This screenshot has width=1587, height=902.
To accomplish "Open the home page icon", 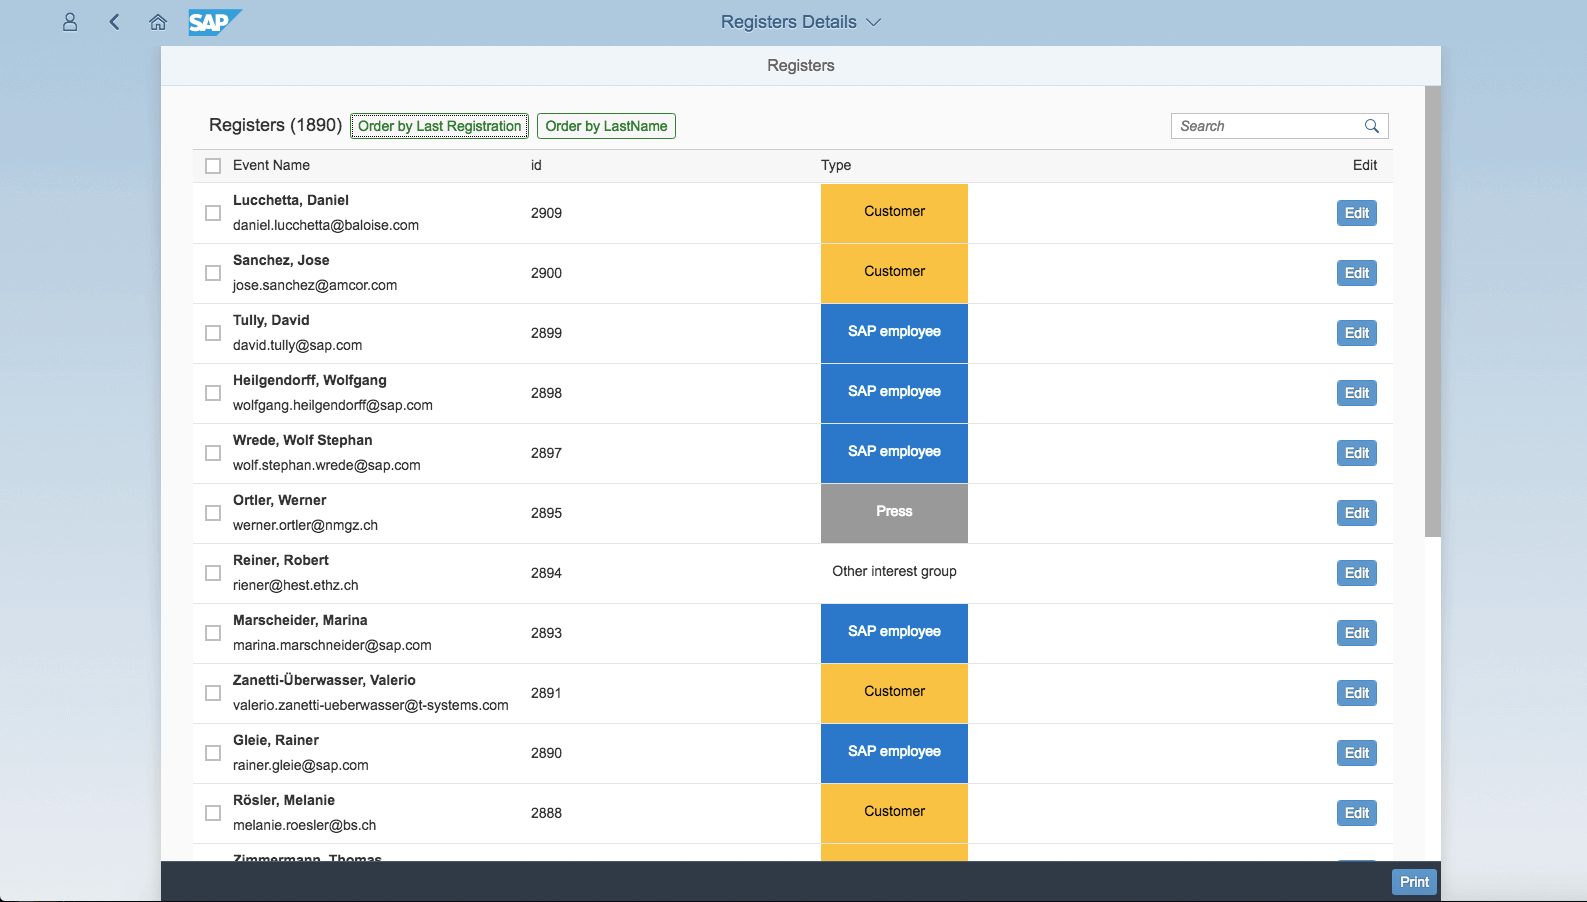I will (x=158, y=22).
